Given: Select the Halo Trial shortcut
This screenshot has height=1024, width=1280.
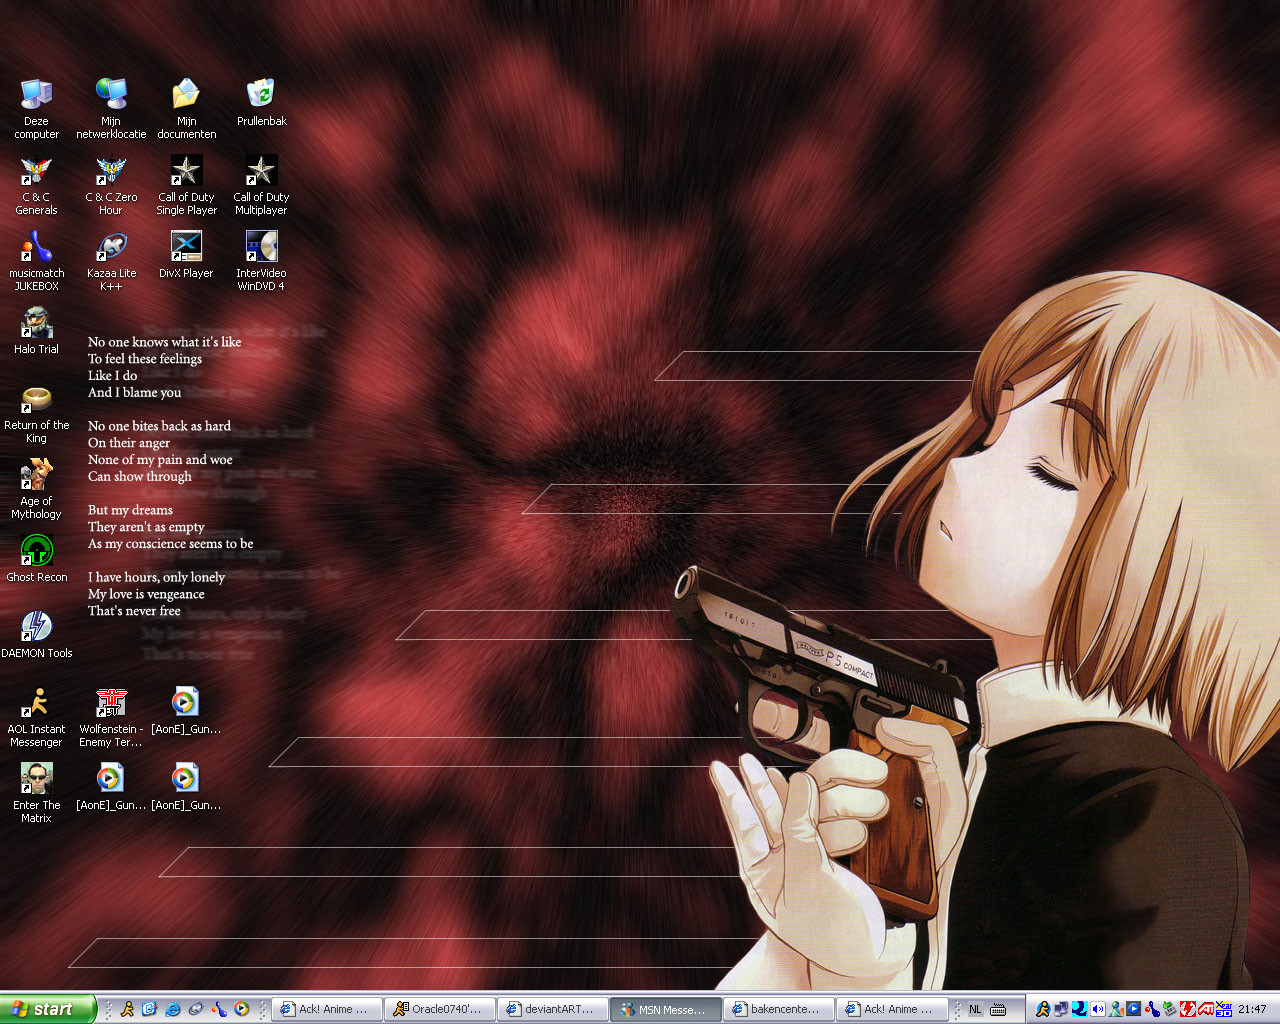Looking at the screenshot, I should pyautogui.click(x=37, y=330).
